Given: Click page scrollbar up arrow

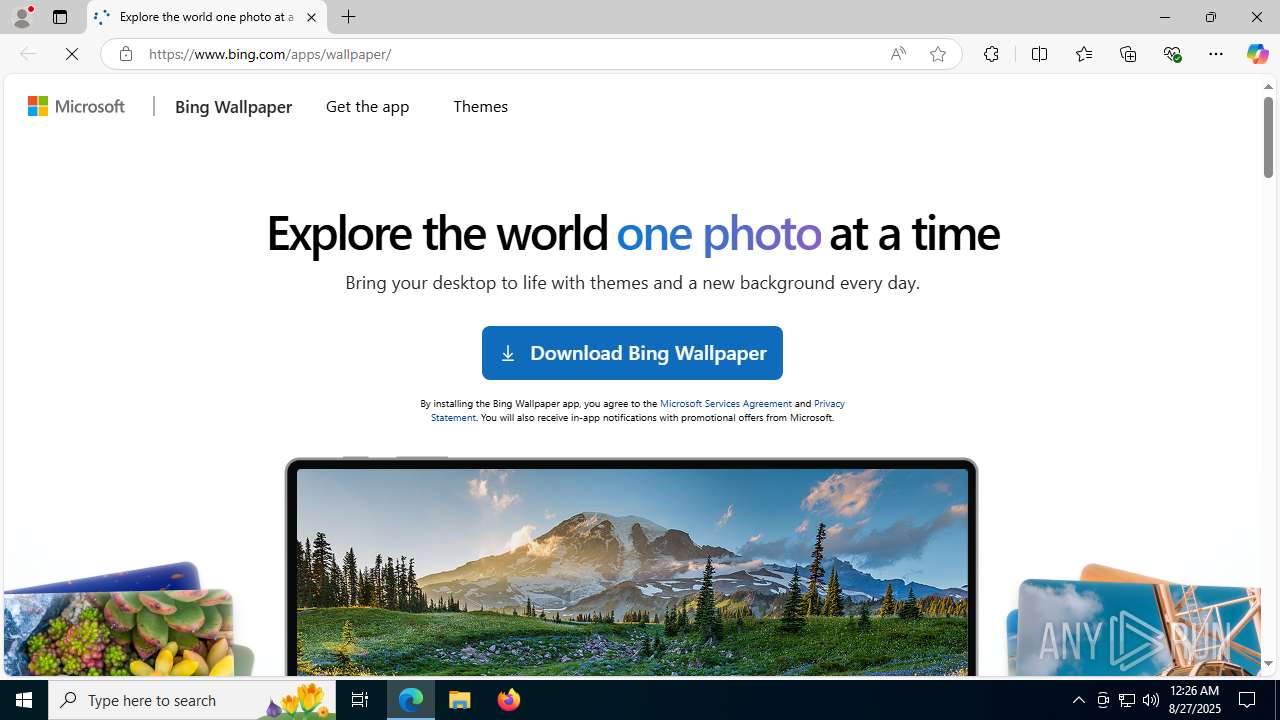Looking at the screenshot, I should pyautogui.click(x=1268, y=86).
